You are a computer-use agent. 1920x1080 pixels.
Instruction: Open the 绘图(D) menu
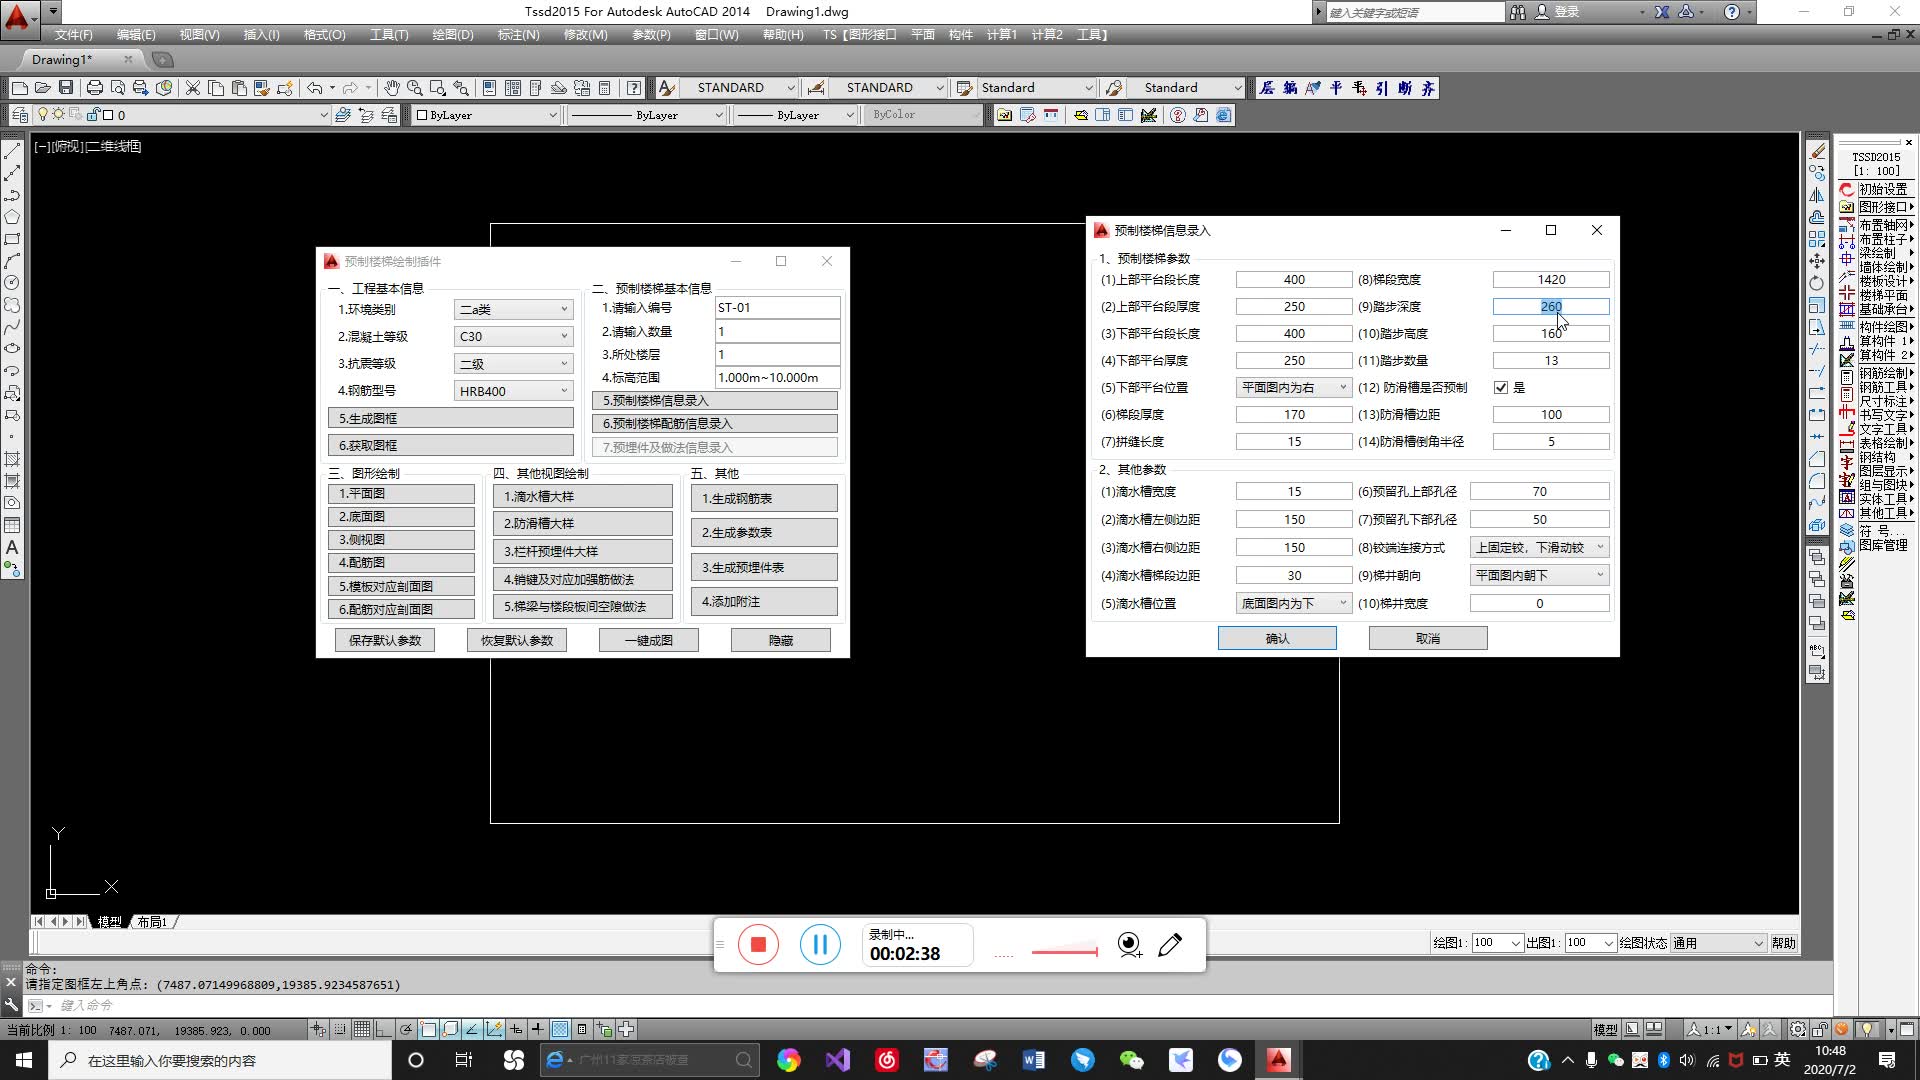point(452,34)
